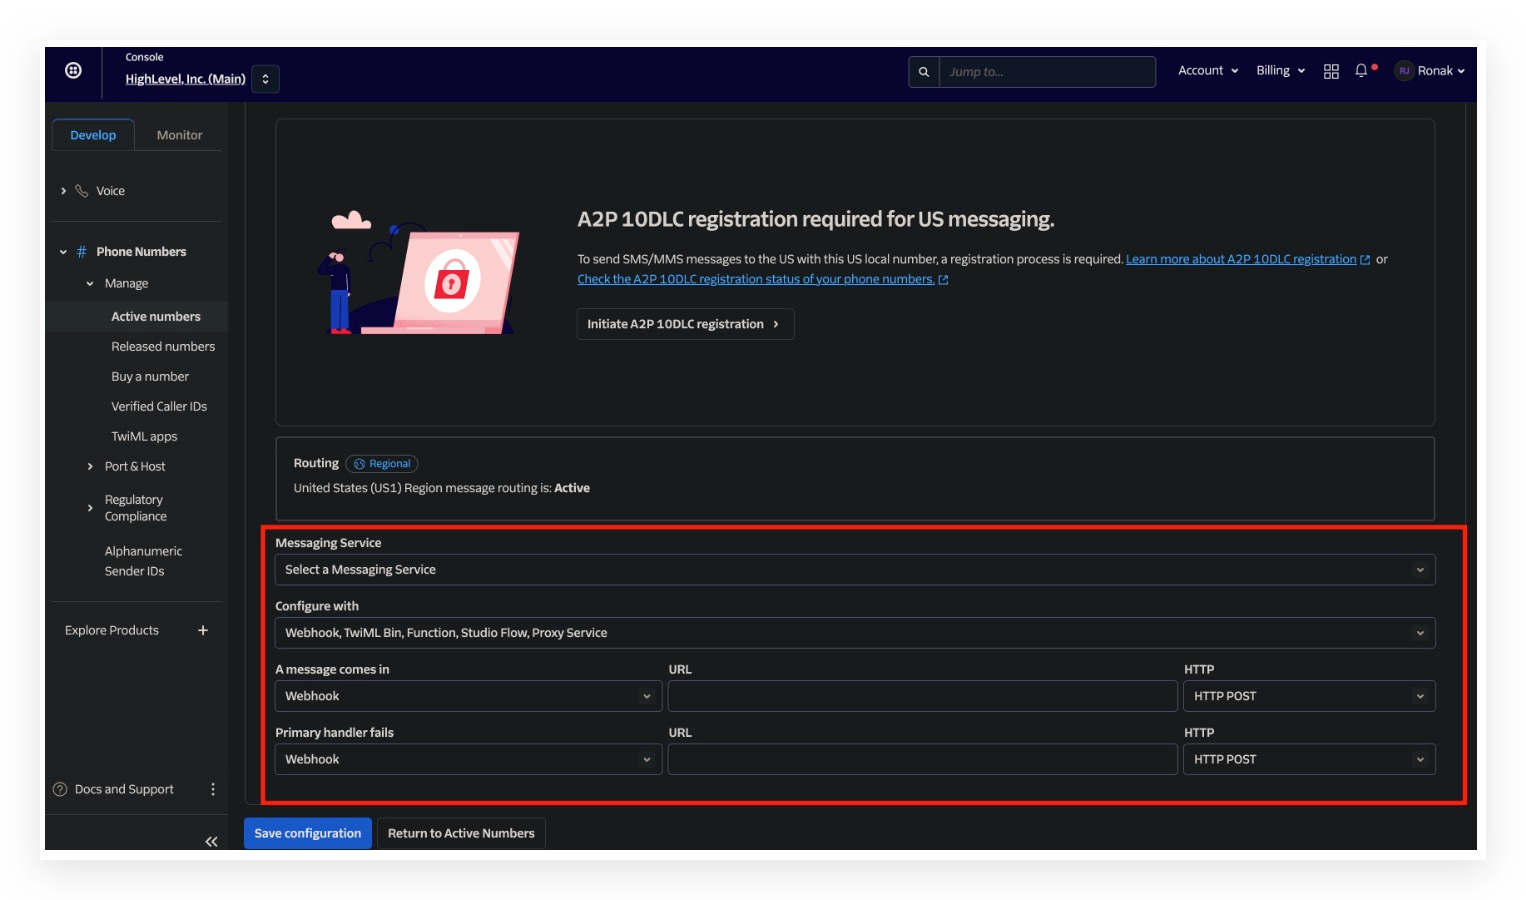
Task: Open the Select a Messaging Service dropdown
Action: point(855,570)
